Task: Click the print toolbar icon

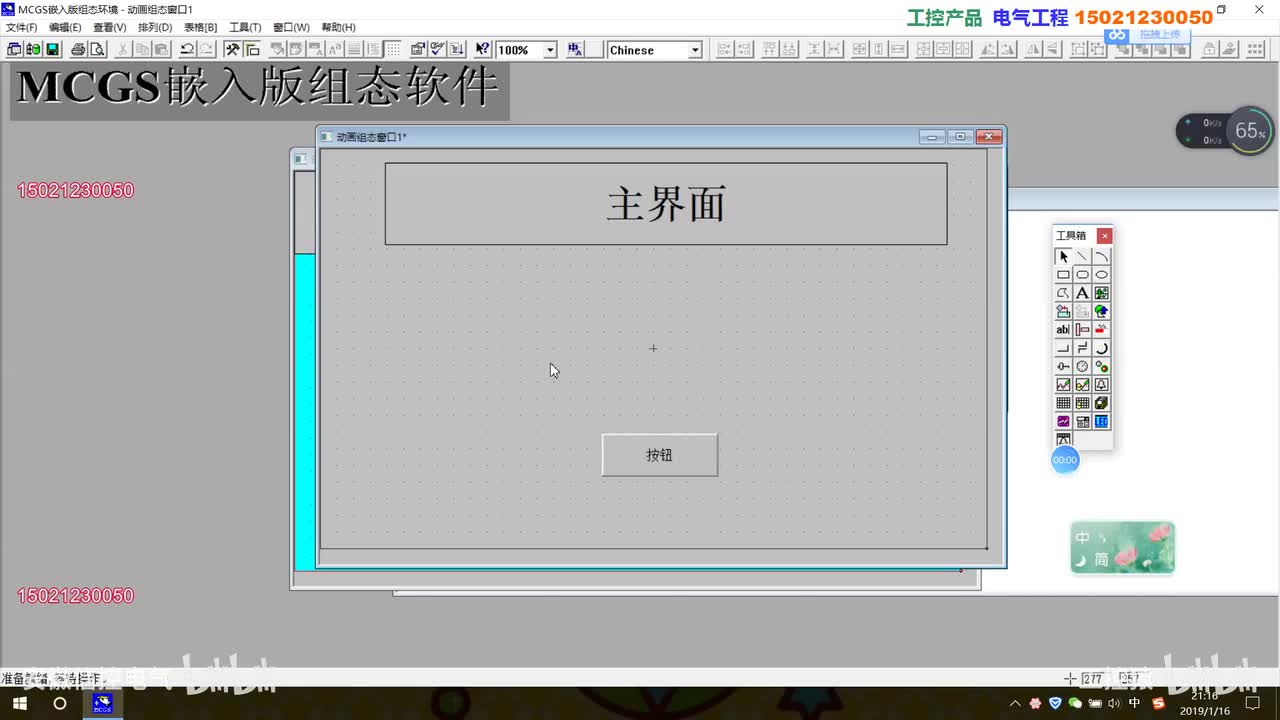Action: pos(78,49)
